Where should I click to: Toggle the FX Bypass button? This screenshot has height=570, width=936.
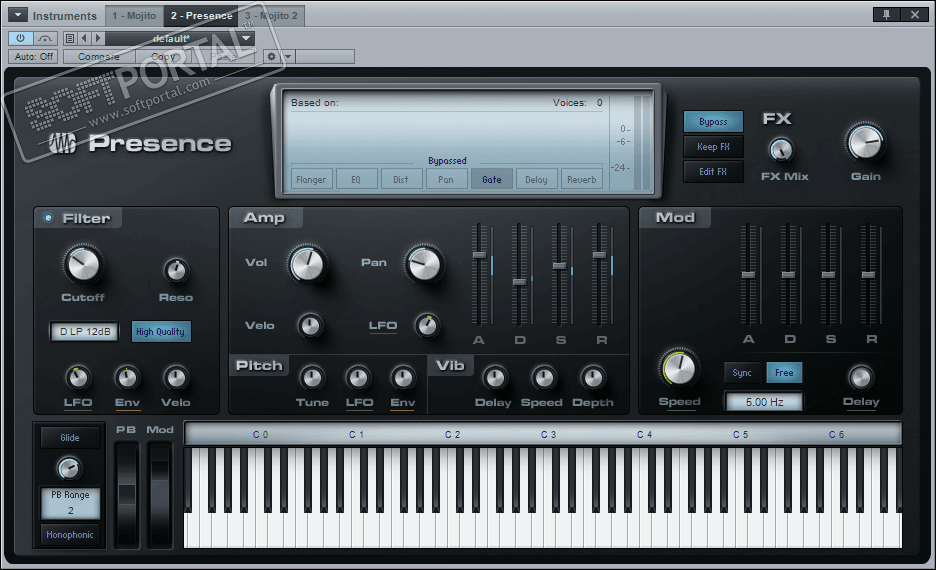tap(713, 122)
